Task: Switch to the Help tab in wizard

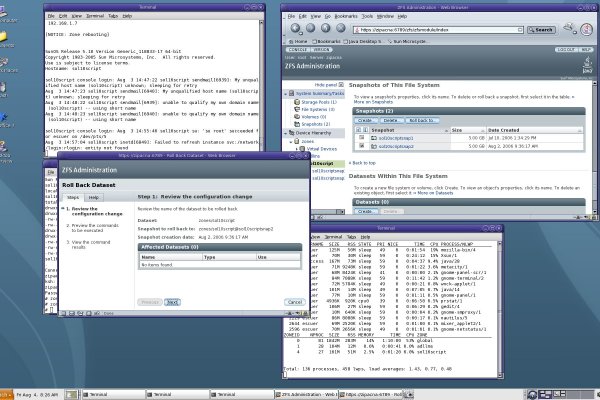Action: 93,199
